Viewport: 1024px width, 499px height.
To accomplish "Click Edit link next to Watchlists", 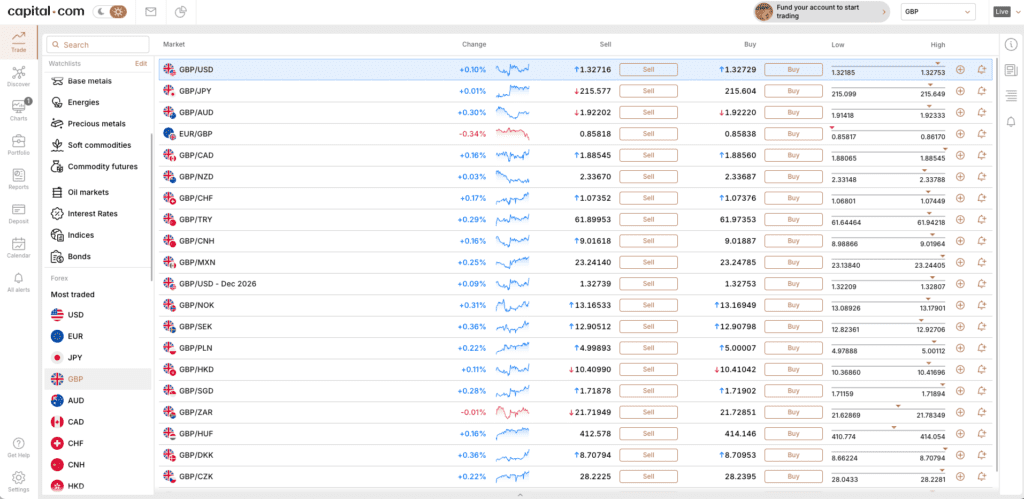I will coord(140,64).
